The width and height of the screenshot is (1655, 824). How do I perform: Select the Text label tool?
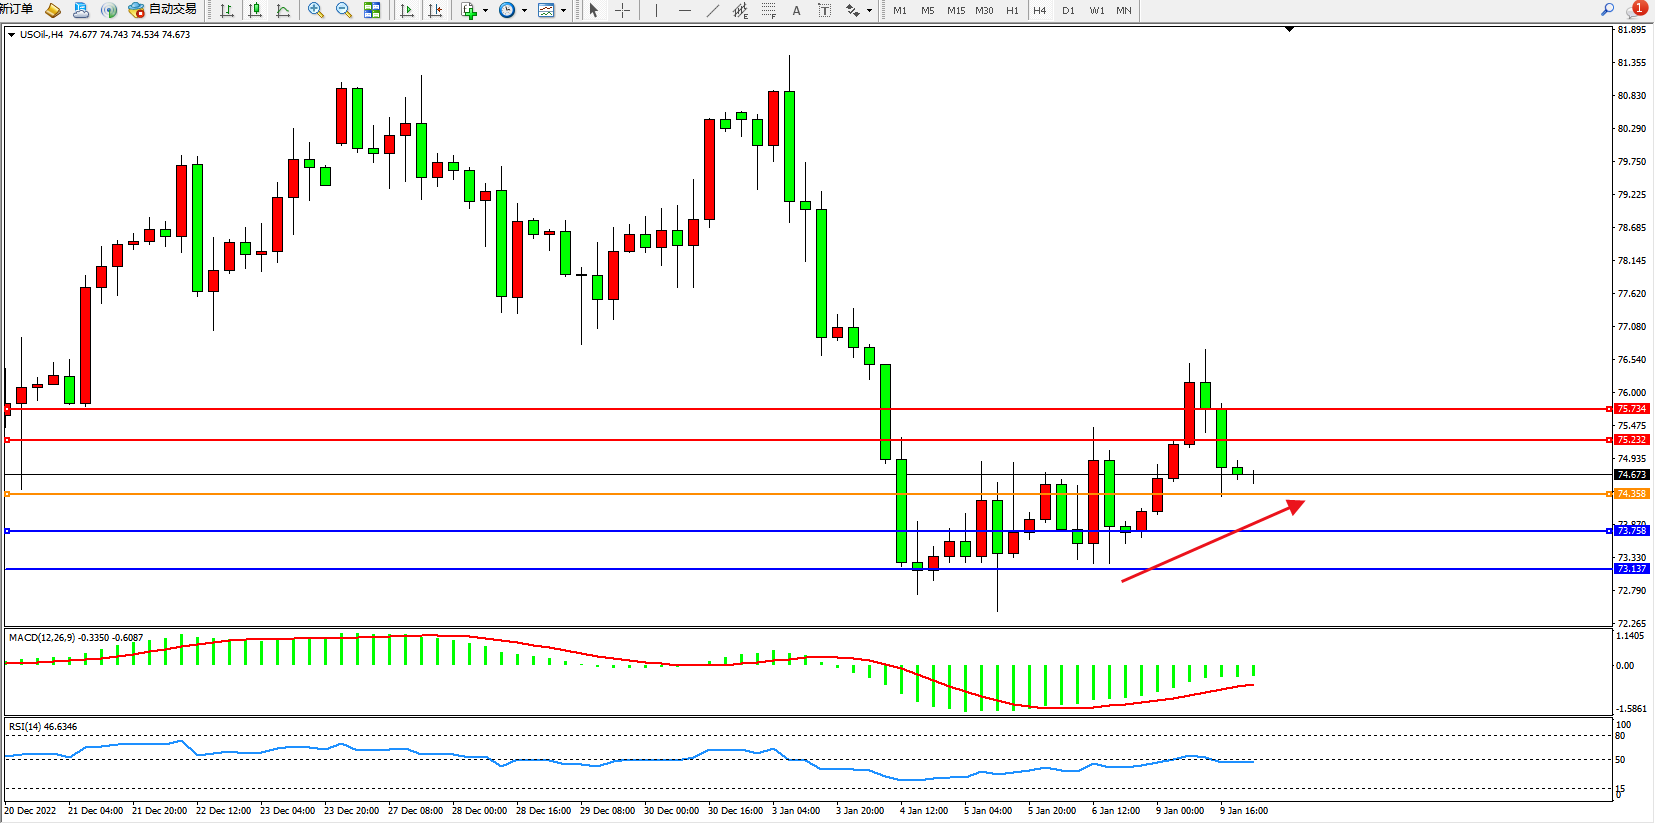(796, 10)
